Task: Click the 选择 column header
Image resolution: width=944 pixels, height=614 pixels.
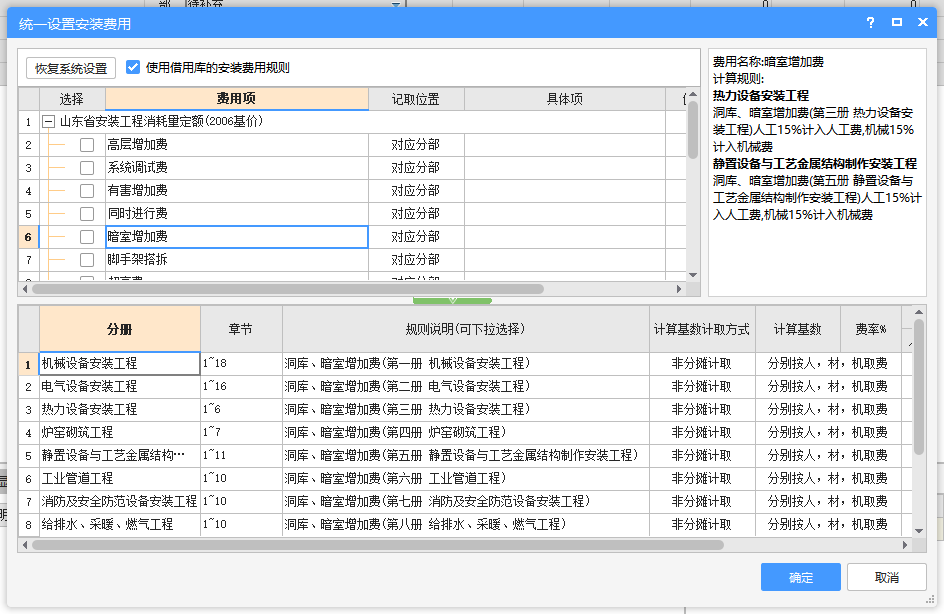Action: click(x=72, y=99)
